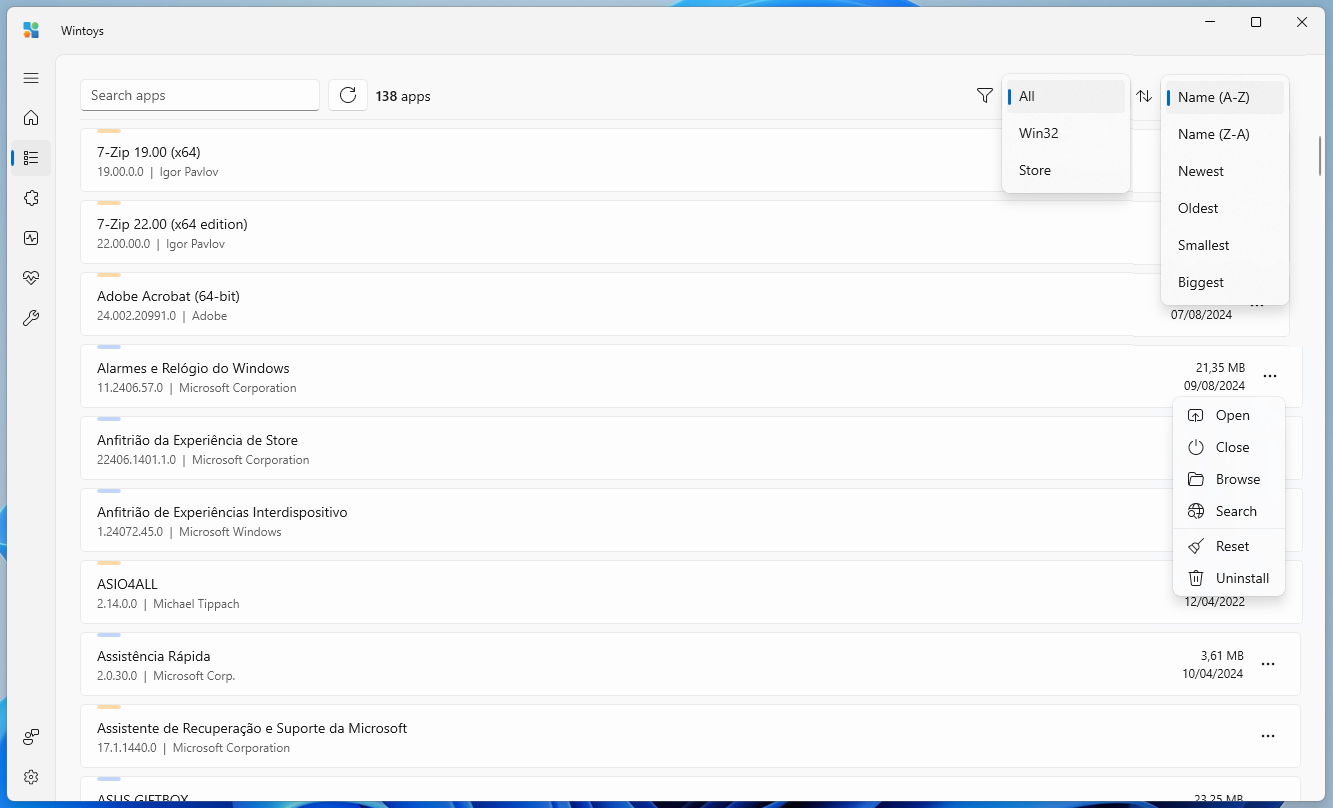Click the 21,35 MB size value

(1220, 367)
